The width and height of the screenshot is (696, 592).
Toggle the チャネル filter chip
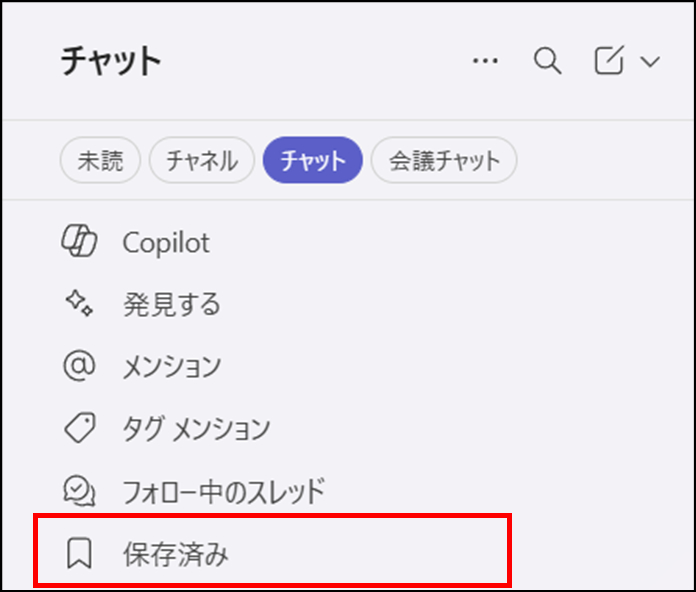201,160
